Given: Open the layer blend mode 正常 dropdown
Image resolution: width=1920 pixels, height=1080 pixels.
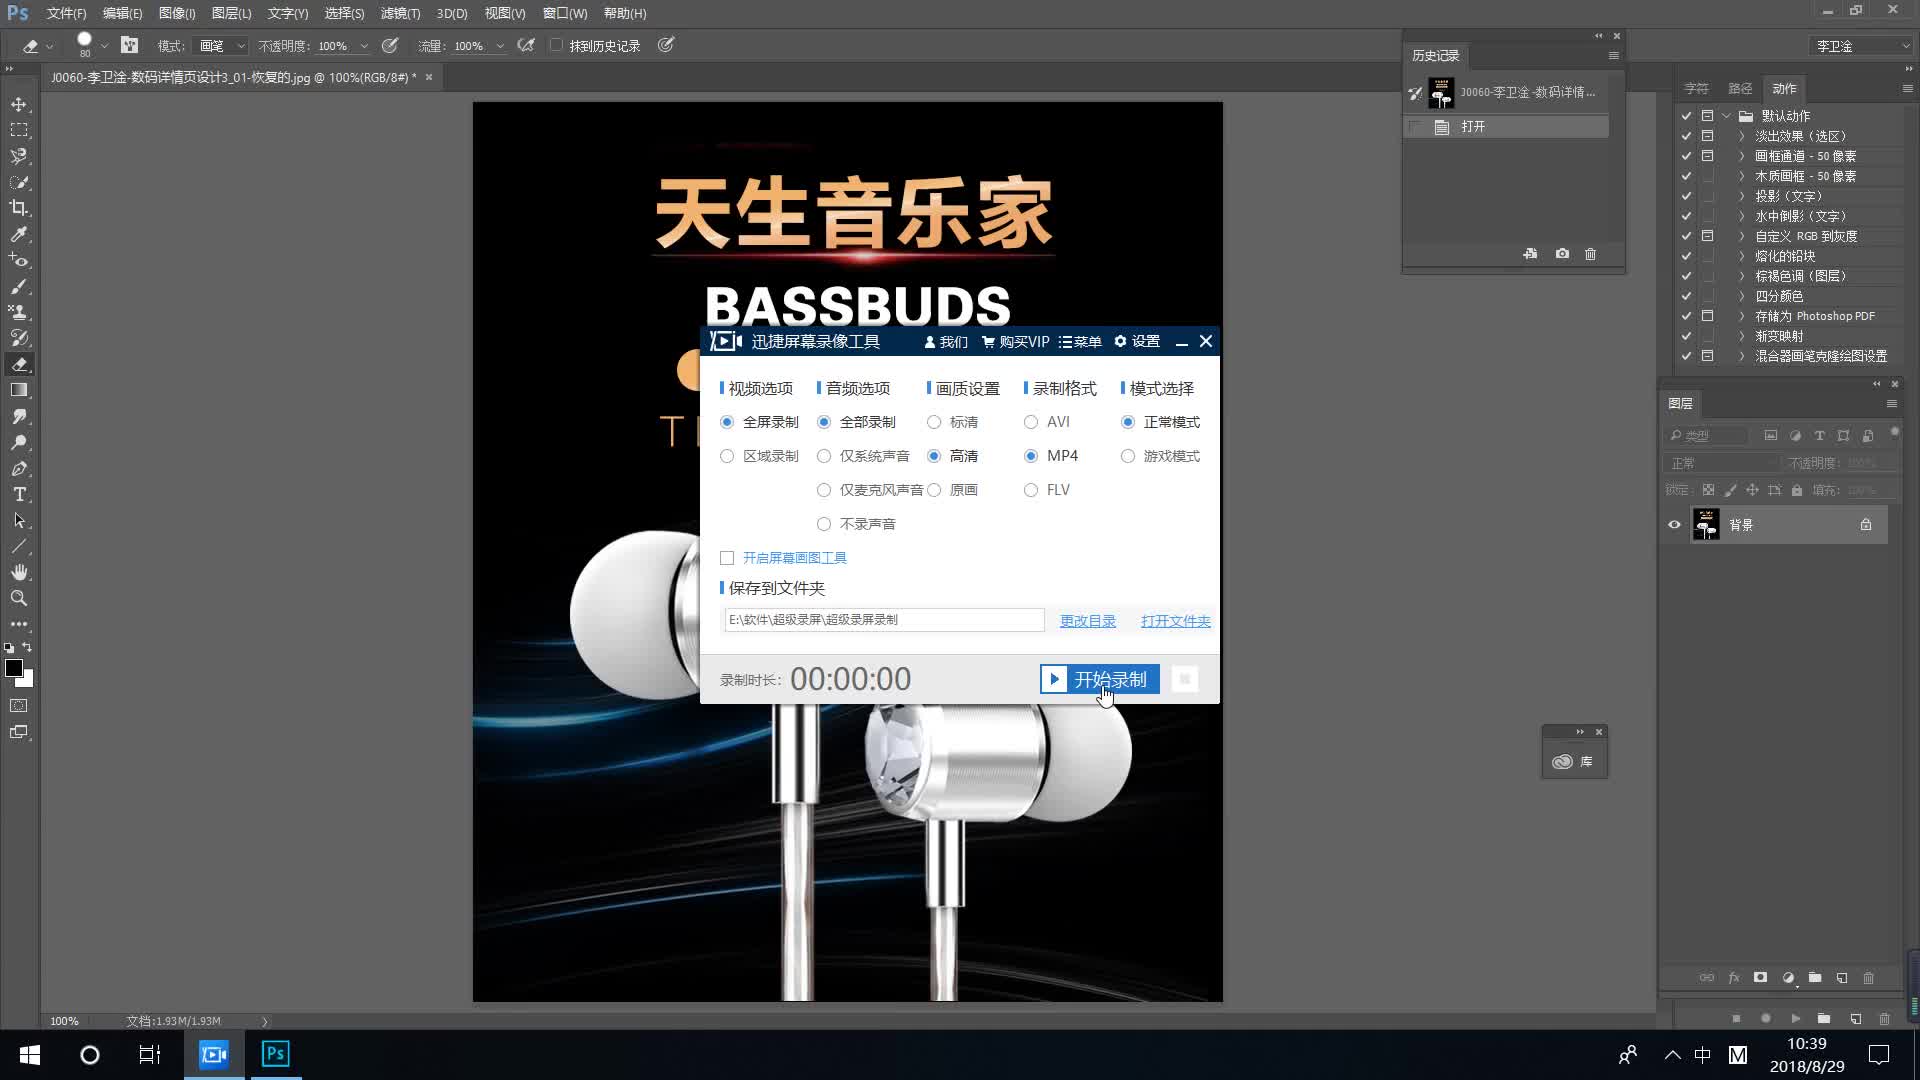Looking at the screenshot, I should coord(1722,463).
